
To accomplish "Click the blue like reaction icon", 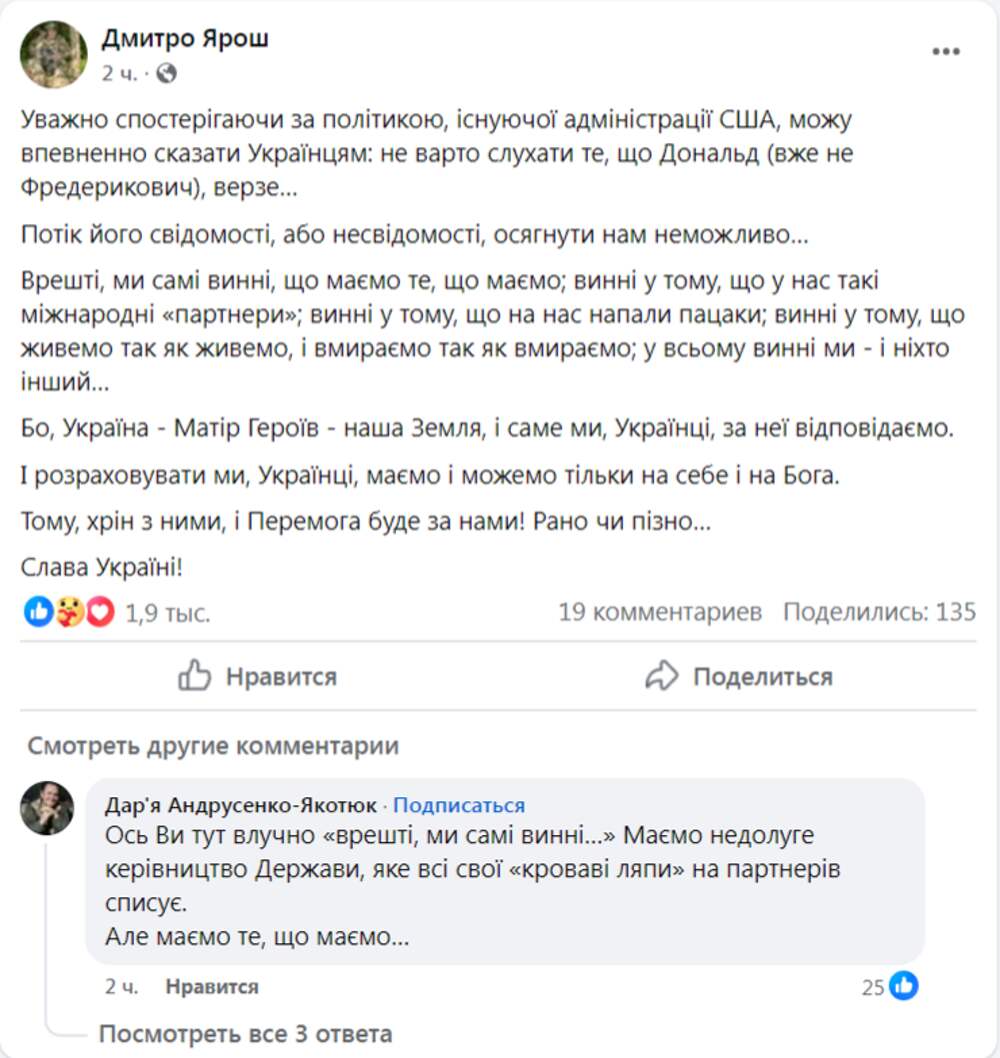I will click(x=38, y=612).
